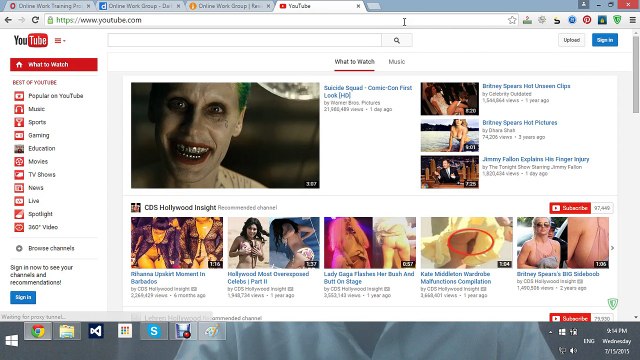Open the 360° Video icon in sidebar
This screenshot has width=640, height=360.
(19, 227)
